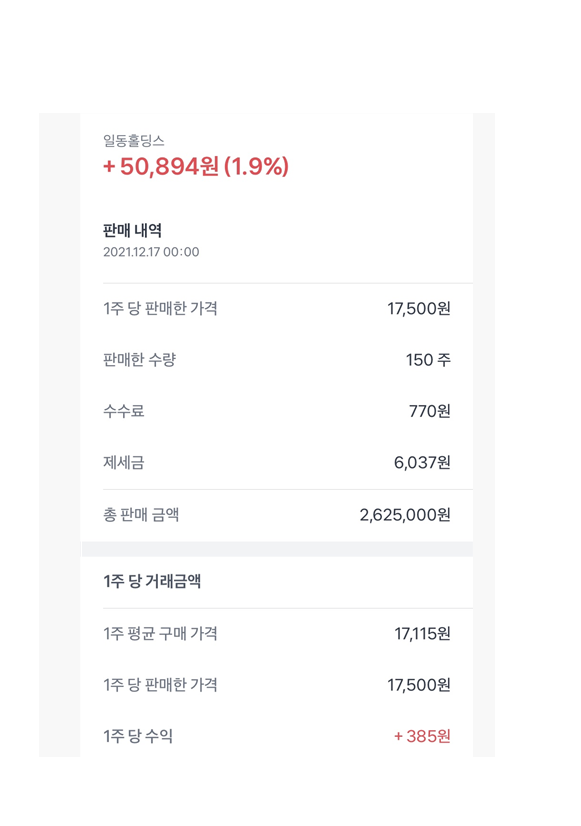Select the 판매한 수량 row label
Image resolution: width=581 pixels, height=826 pixels.
tap(140, 360)
